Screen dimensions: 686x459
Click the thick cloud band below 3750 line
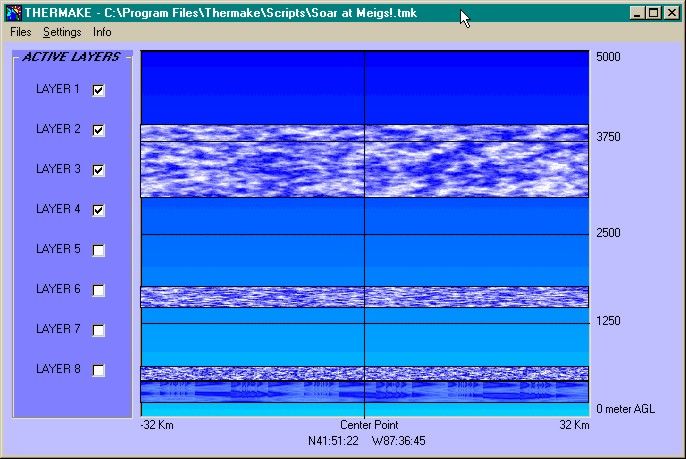[364, 169]
